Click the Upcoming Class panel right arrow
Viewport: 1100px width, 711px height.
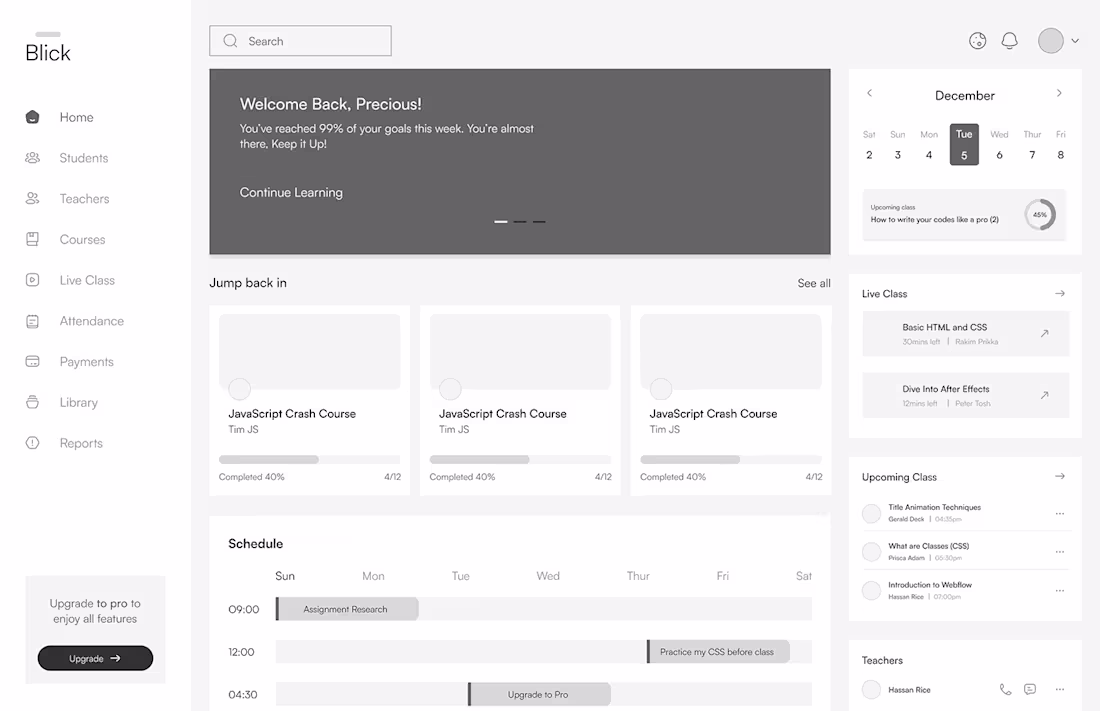(1060, 476)
